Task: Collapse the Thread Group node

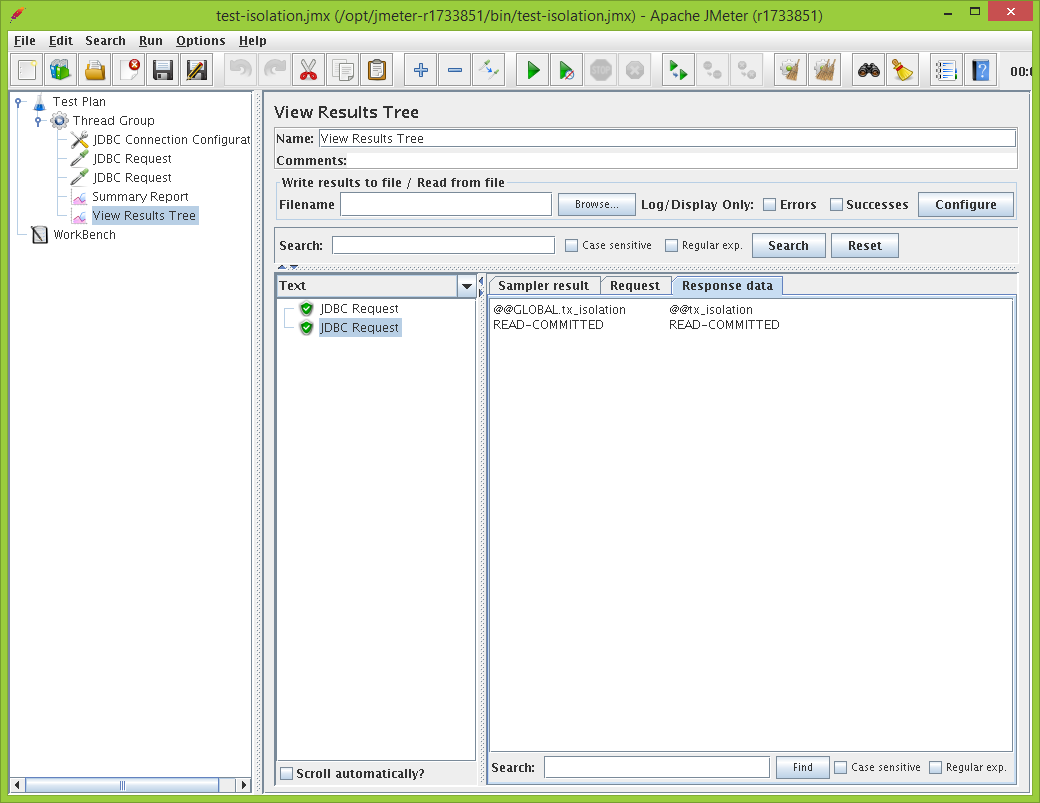Action: 38,121
